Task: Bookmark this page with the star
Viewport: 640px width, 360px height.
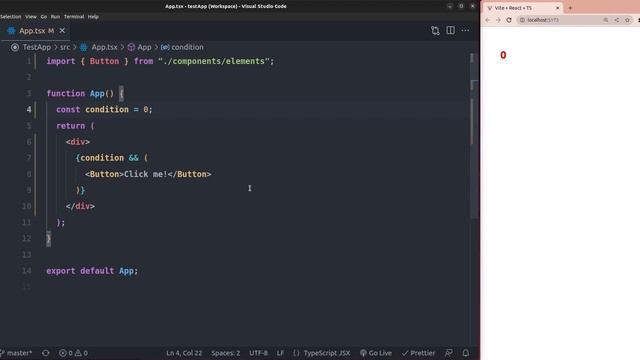Action: [627, 20]
